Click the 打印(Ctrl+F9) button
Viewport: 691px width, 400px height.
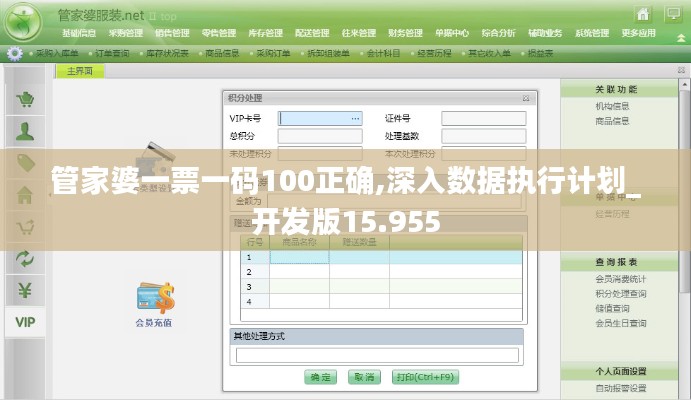point(425,377)
